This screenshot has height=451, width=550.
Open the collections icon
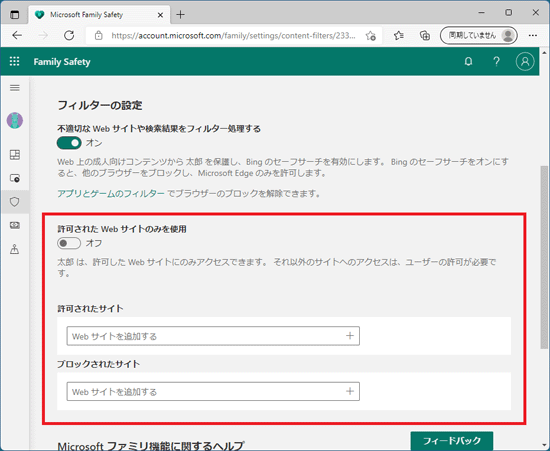425,35
